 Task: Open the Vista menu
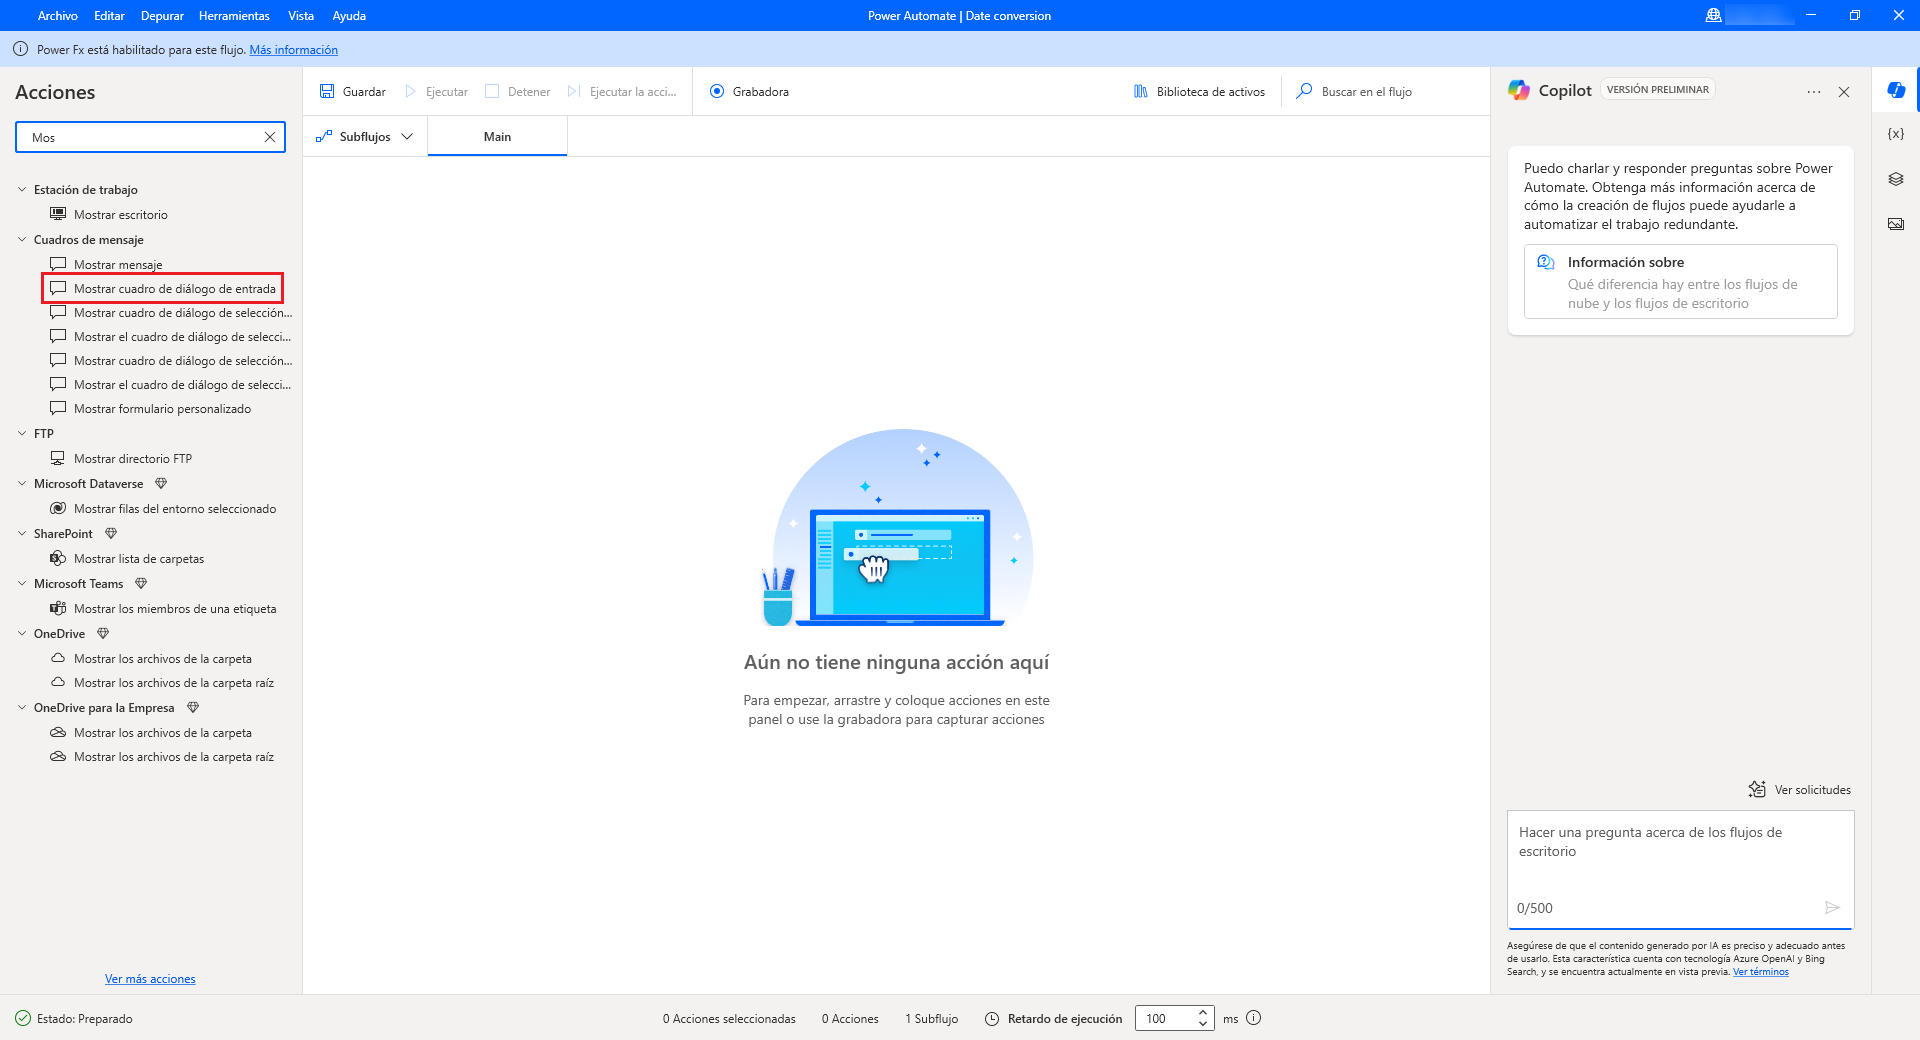pyautogui.click(x=301, y=16)
